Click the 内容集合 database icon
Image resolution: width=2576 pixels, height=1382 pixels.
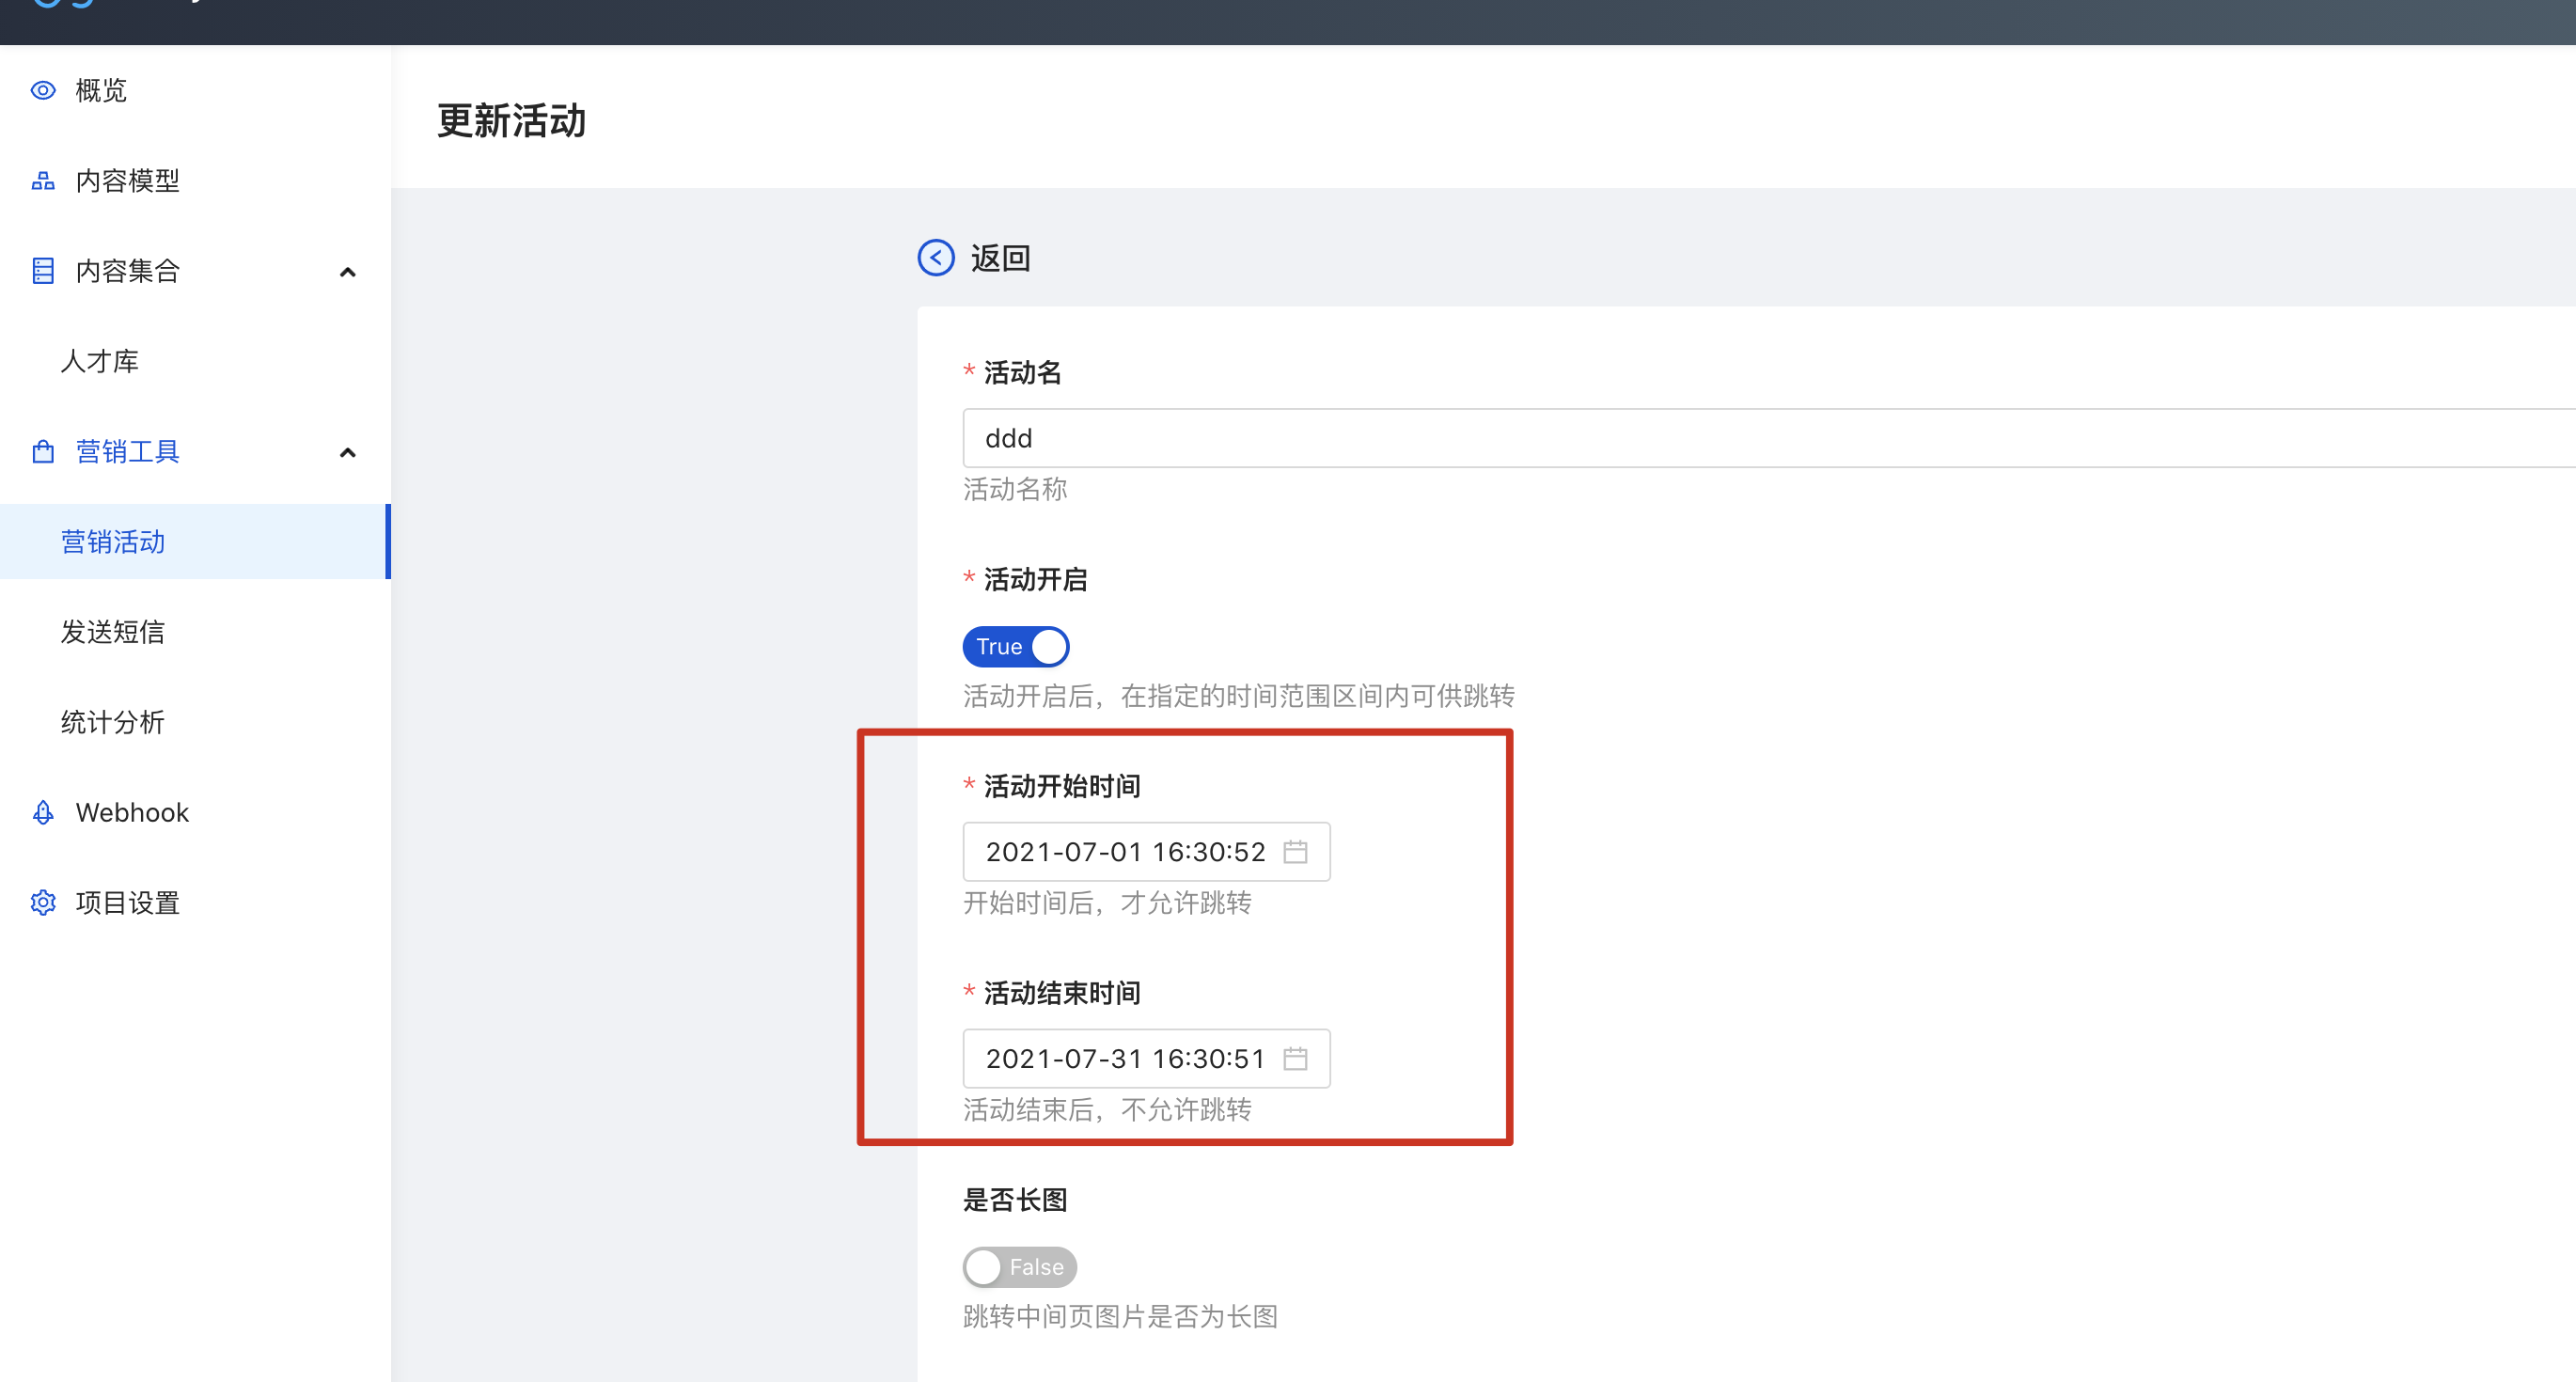coord(43,271)
